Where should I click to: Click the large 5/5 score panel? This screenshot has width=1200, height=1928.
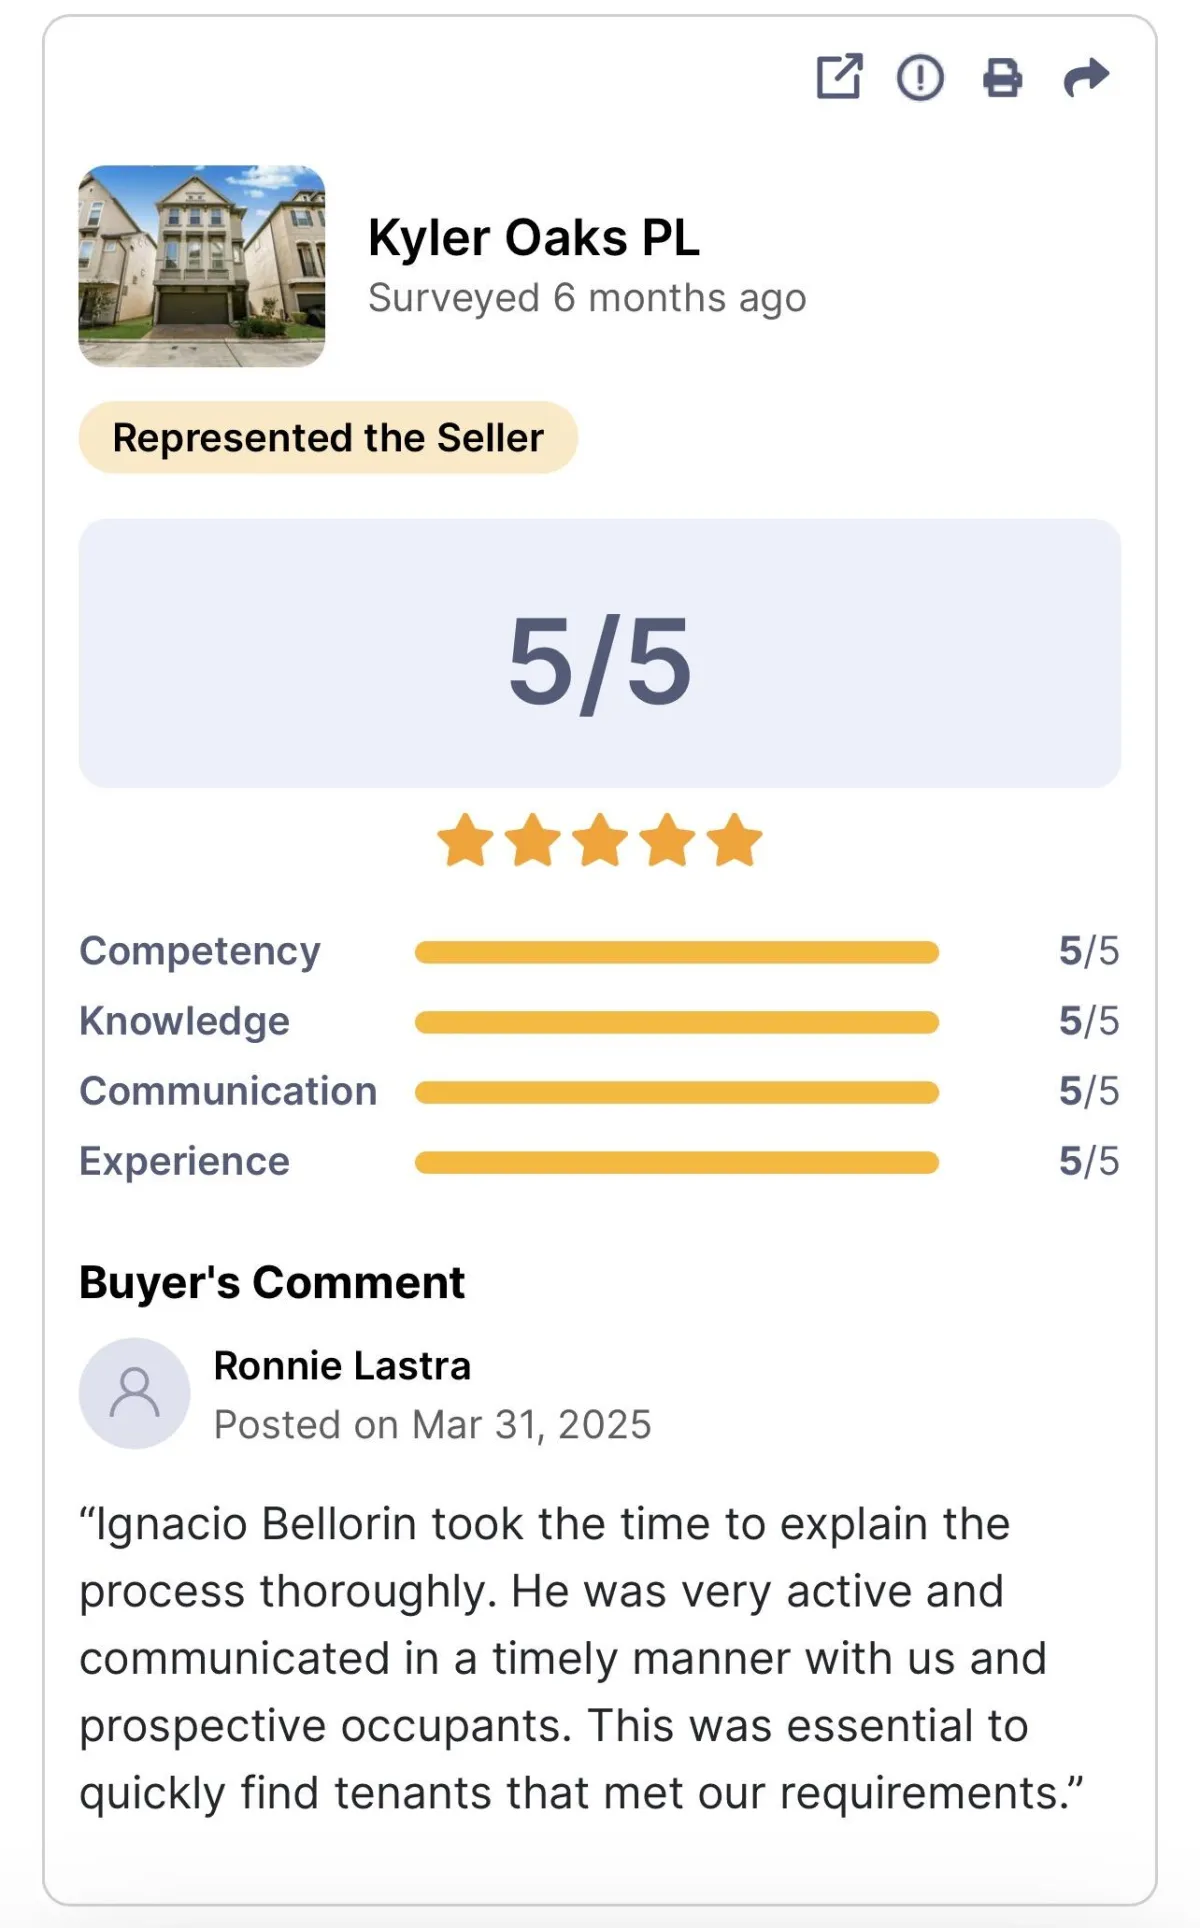point(600,653)
